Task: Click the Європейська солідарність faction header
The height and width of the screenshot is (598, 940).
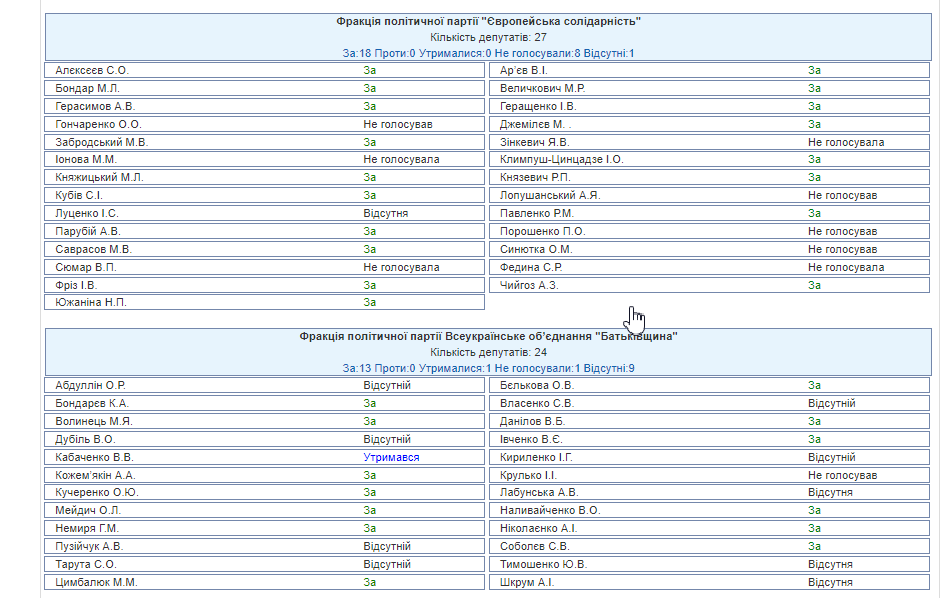Action: click(x=488, y=21)
